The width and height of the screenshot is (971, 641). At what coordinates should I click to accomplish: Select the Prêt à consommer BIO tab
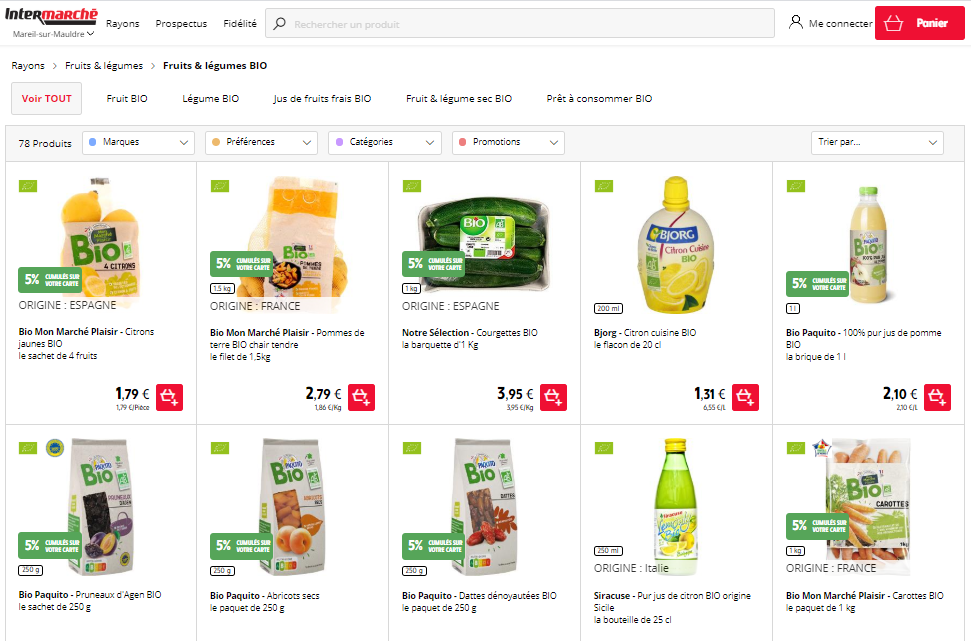coord(599,98)
